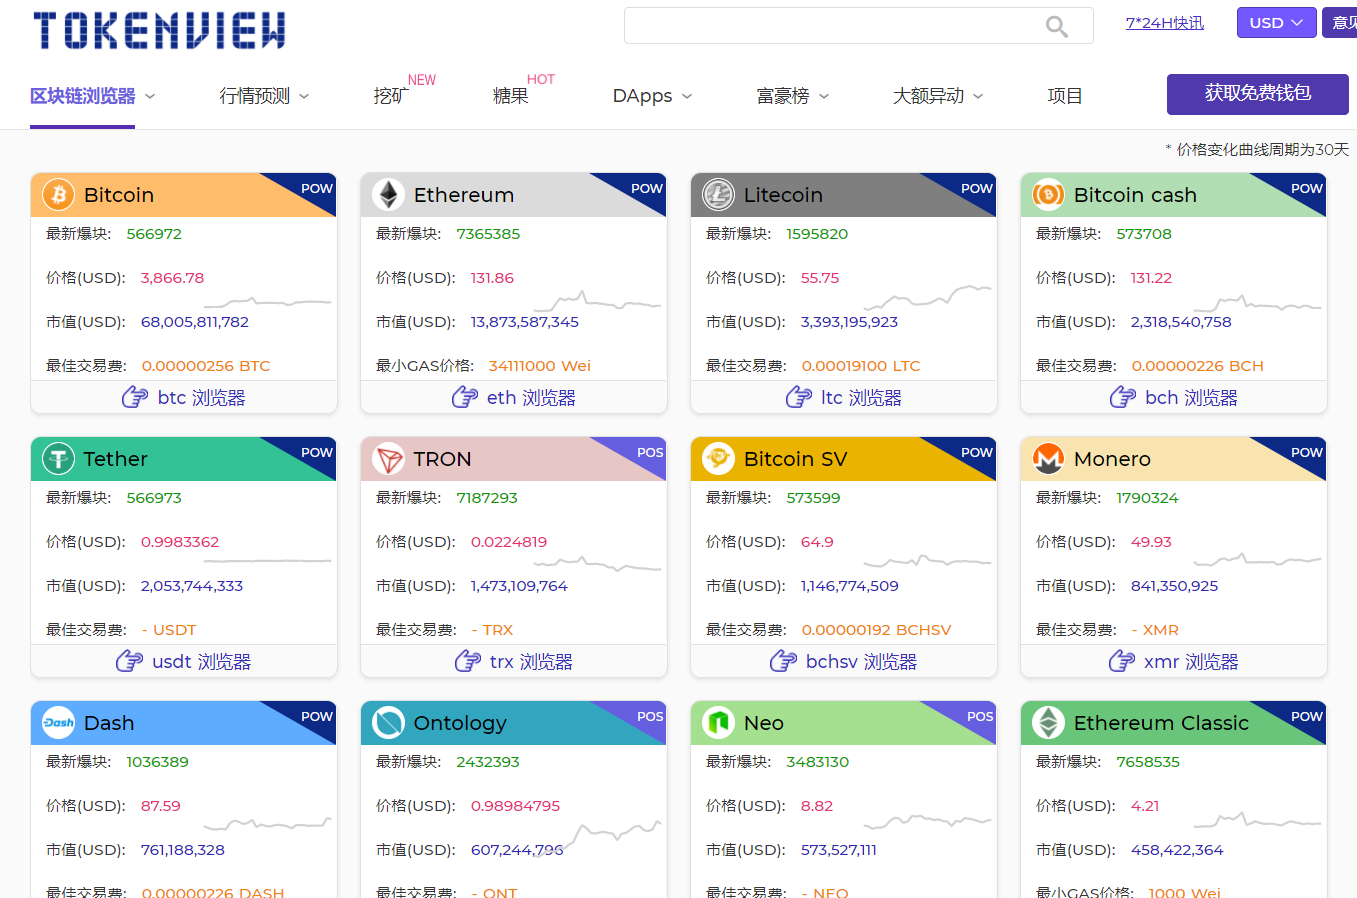This screenshot has height=898, width=1357.
Task: Click the Ethereum Classic card title
Action: point(1161,722)
